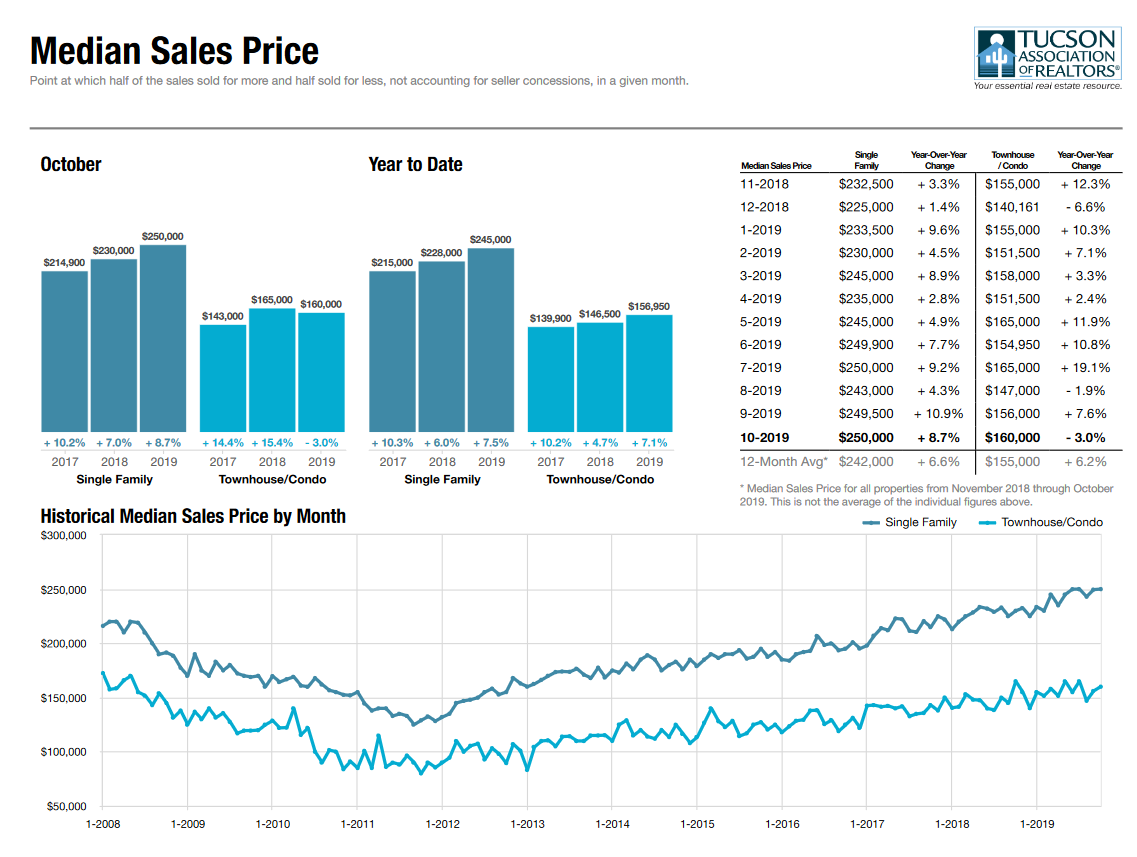The height and width of the screenshot is (857, 1137).
Task: Click the Year to Date chart heading
Action: (x=415, y=164)
